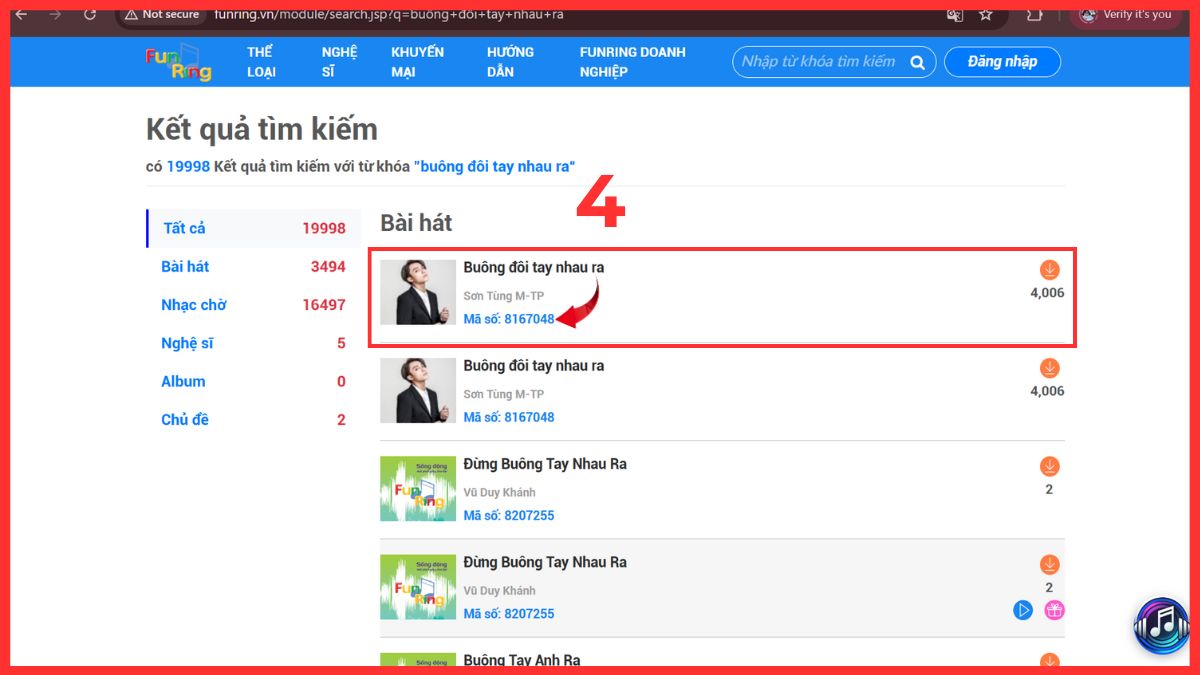The width and height of the screenshot is (1200, 675).
Task: Click the magnifier search icon
Action: pos(917,62)
